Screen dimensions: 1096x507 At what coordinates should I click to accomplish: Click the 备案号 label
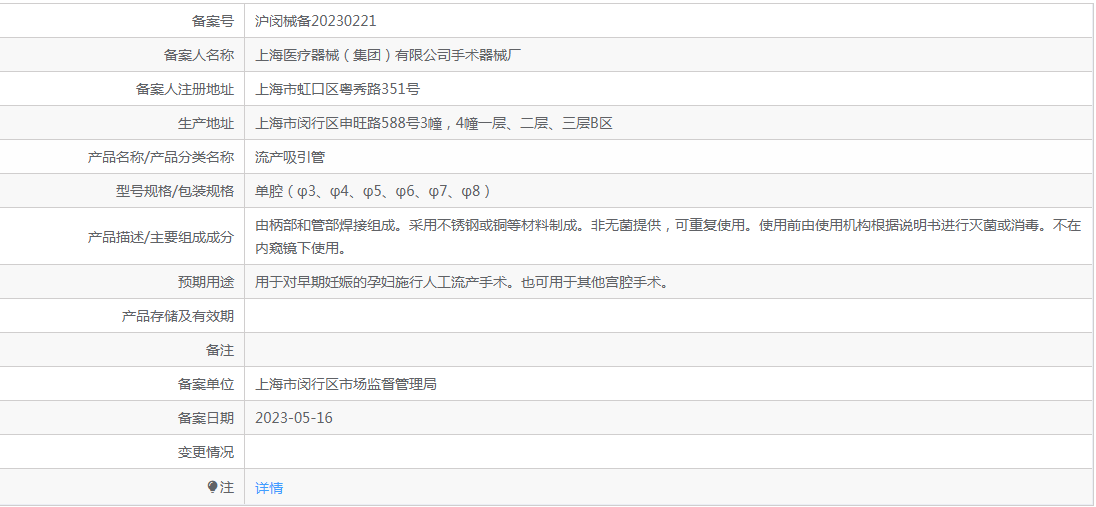pyautogui.click(x=212, y=21)
